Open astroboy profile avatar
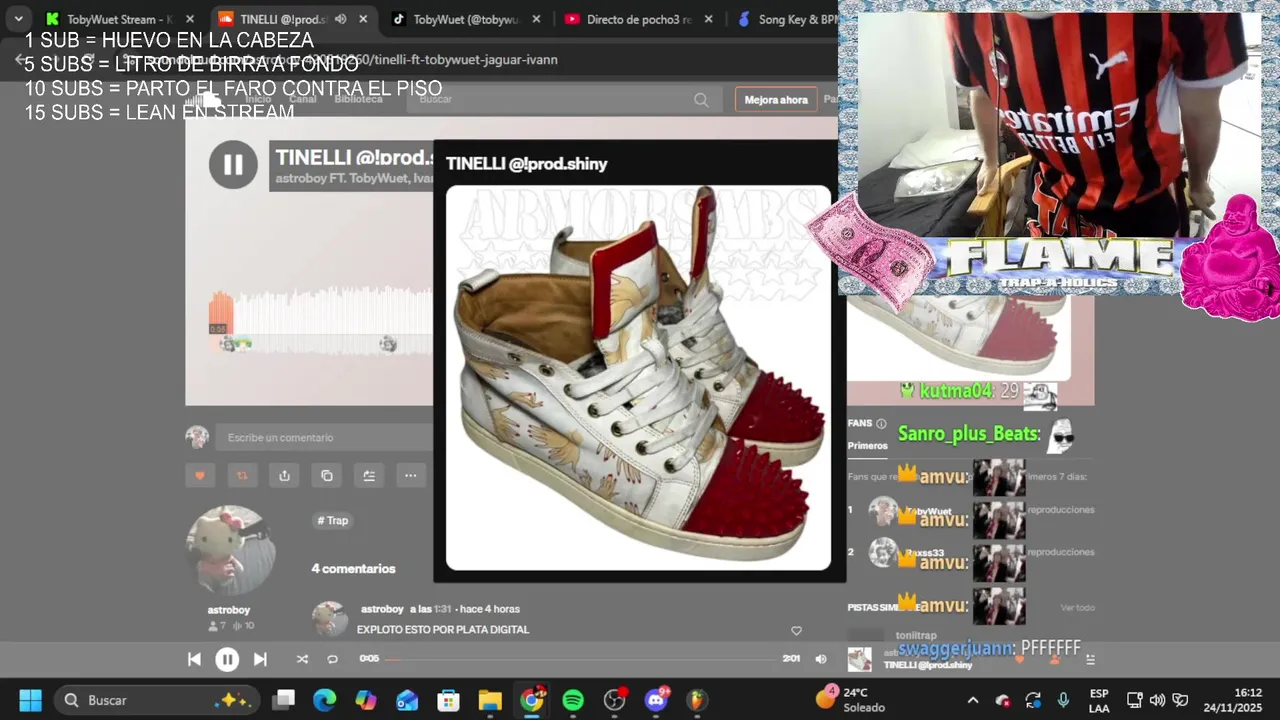 (x=229, y=551)
